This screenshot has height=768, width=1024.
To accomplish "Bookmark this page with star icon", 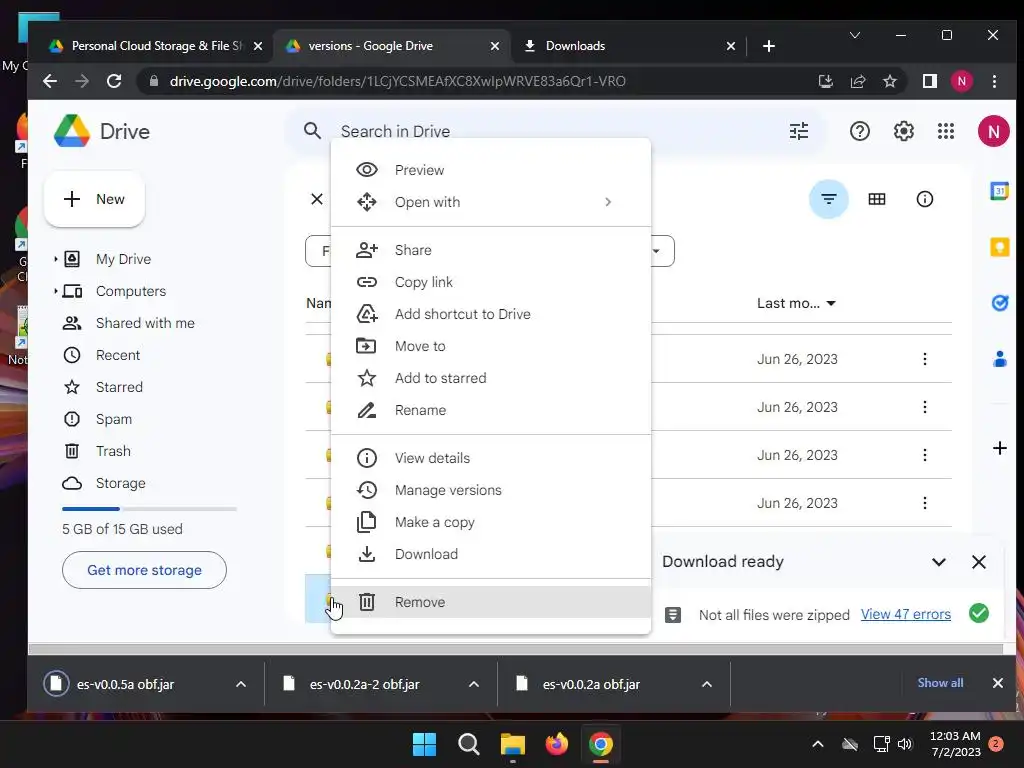I will [x=889, y=81].
